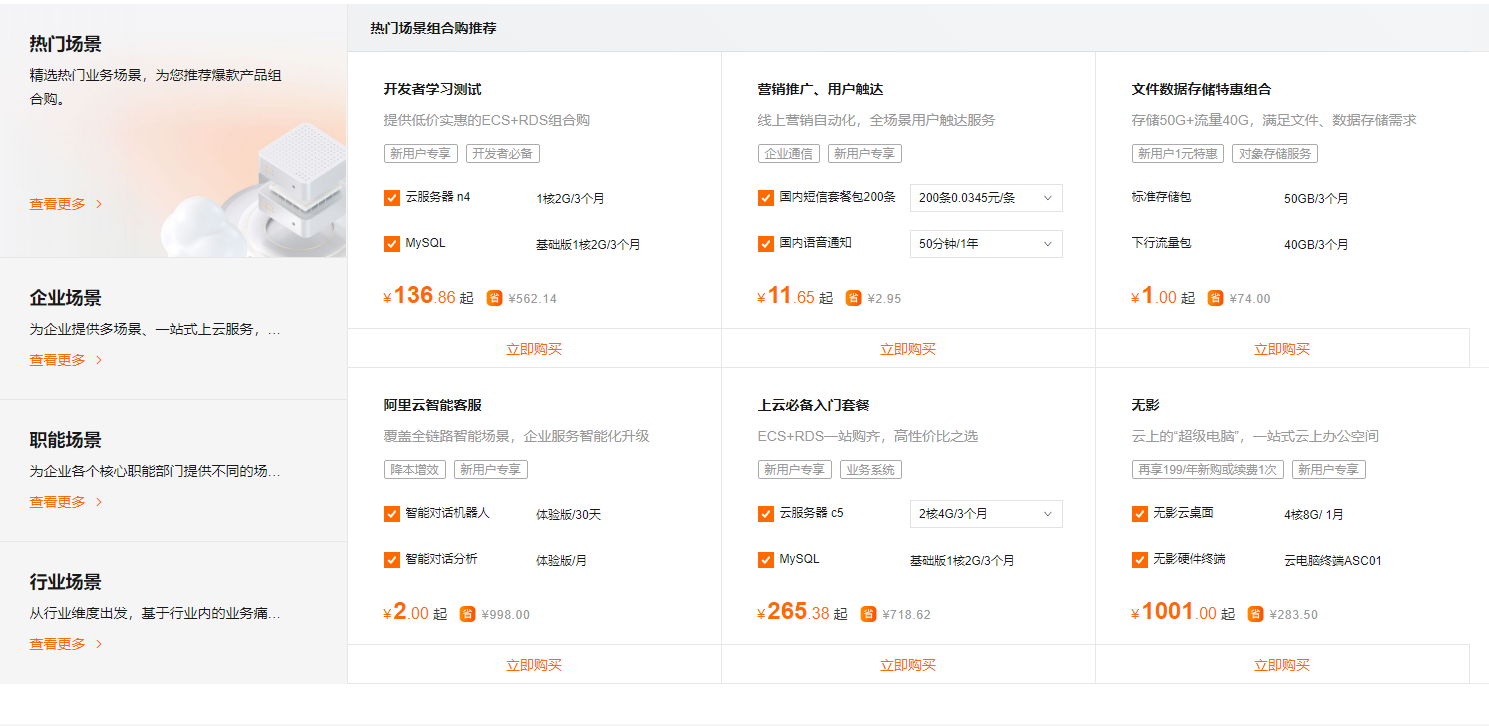Click 立即购买 for 开发者学习测试 package
The width and height of the screenshot is (1489, 726).
pyautogui.click(x=534, y=349)
